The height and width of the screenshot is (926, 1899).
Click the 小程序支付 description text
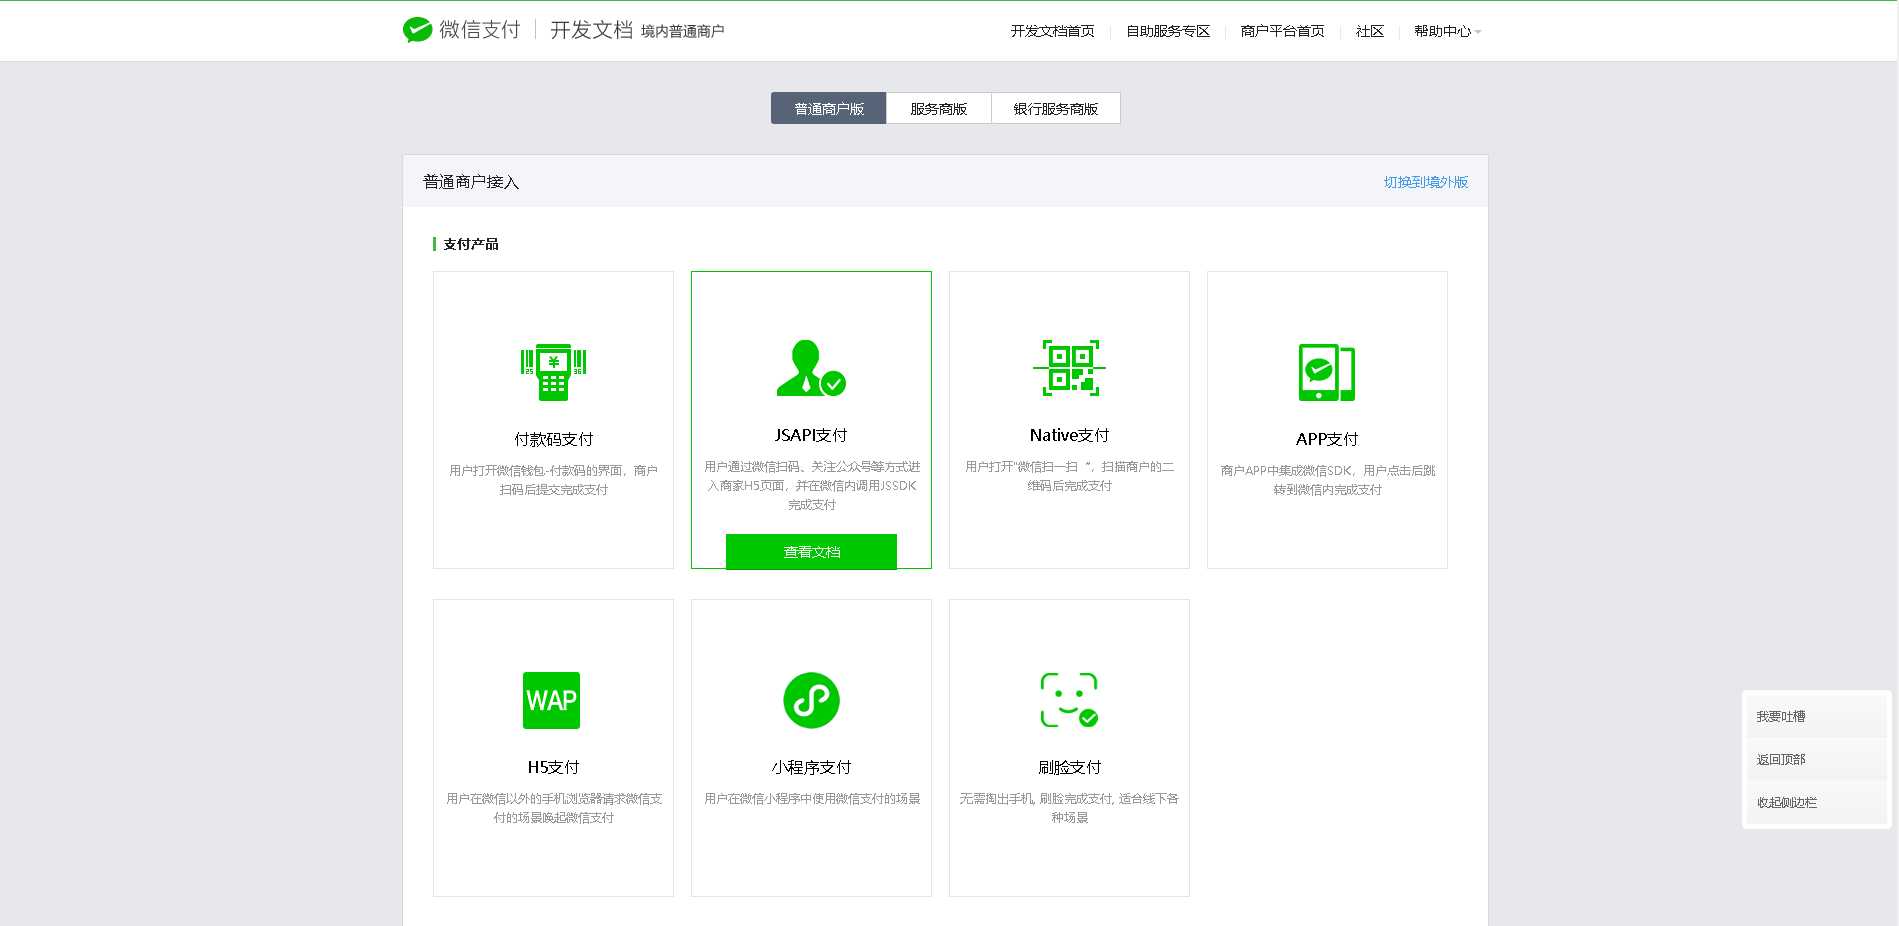coord(811,798)
